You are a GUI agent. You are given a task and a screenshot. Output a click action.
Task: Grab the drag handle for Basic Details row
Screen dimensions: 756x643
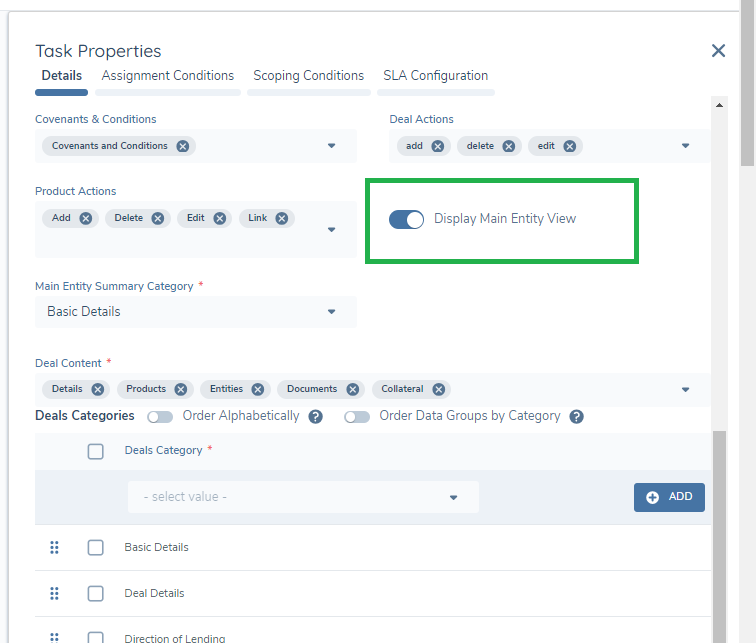[x=55, y=547]
